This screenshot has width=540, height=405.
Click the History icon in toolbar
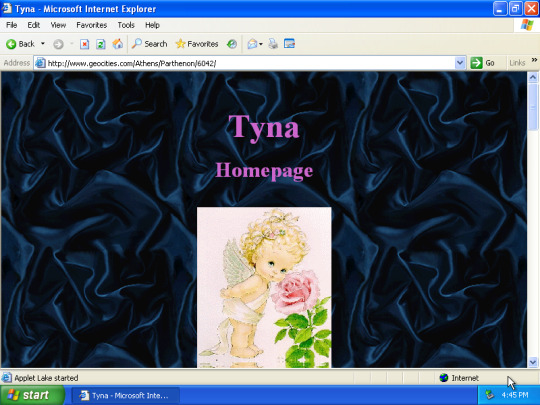[x=232, y=44]
